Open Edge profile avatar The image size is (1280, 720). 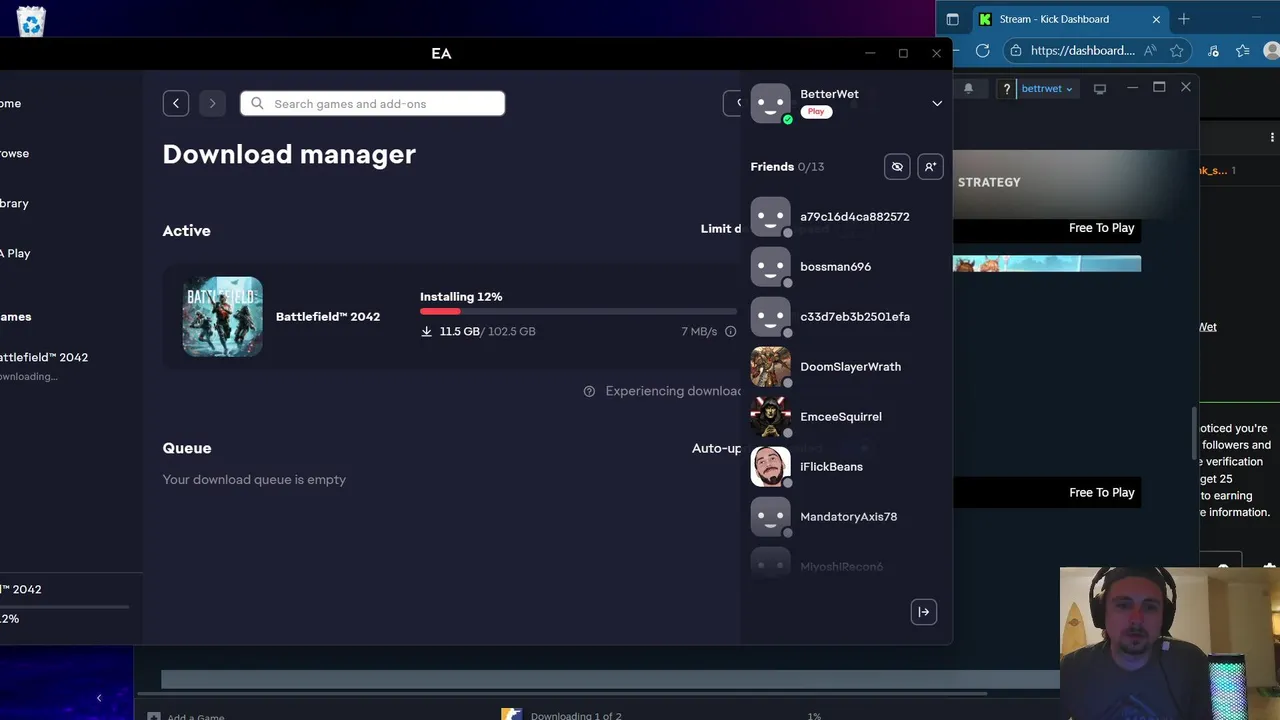pos(1272,50)
